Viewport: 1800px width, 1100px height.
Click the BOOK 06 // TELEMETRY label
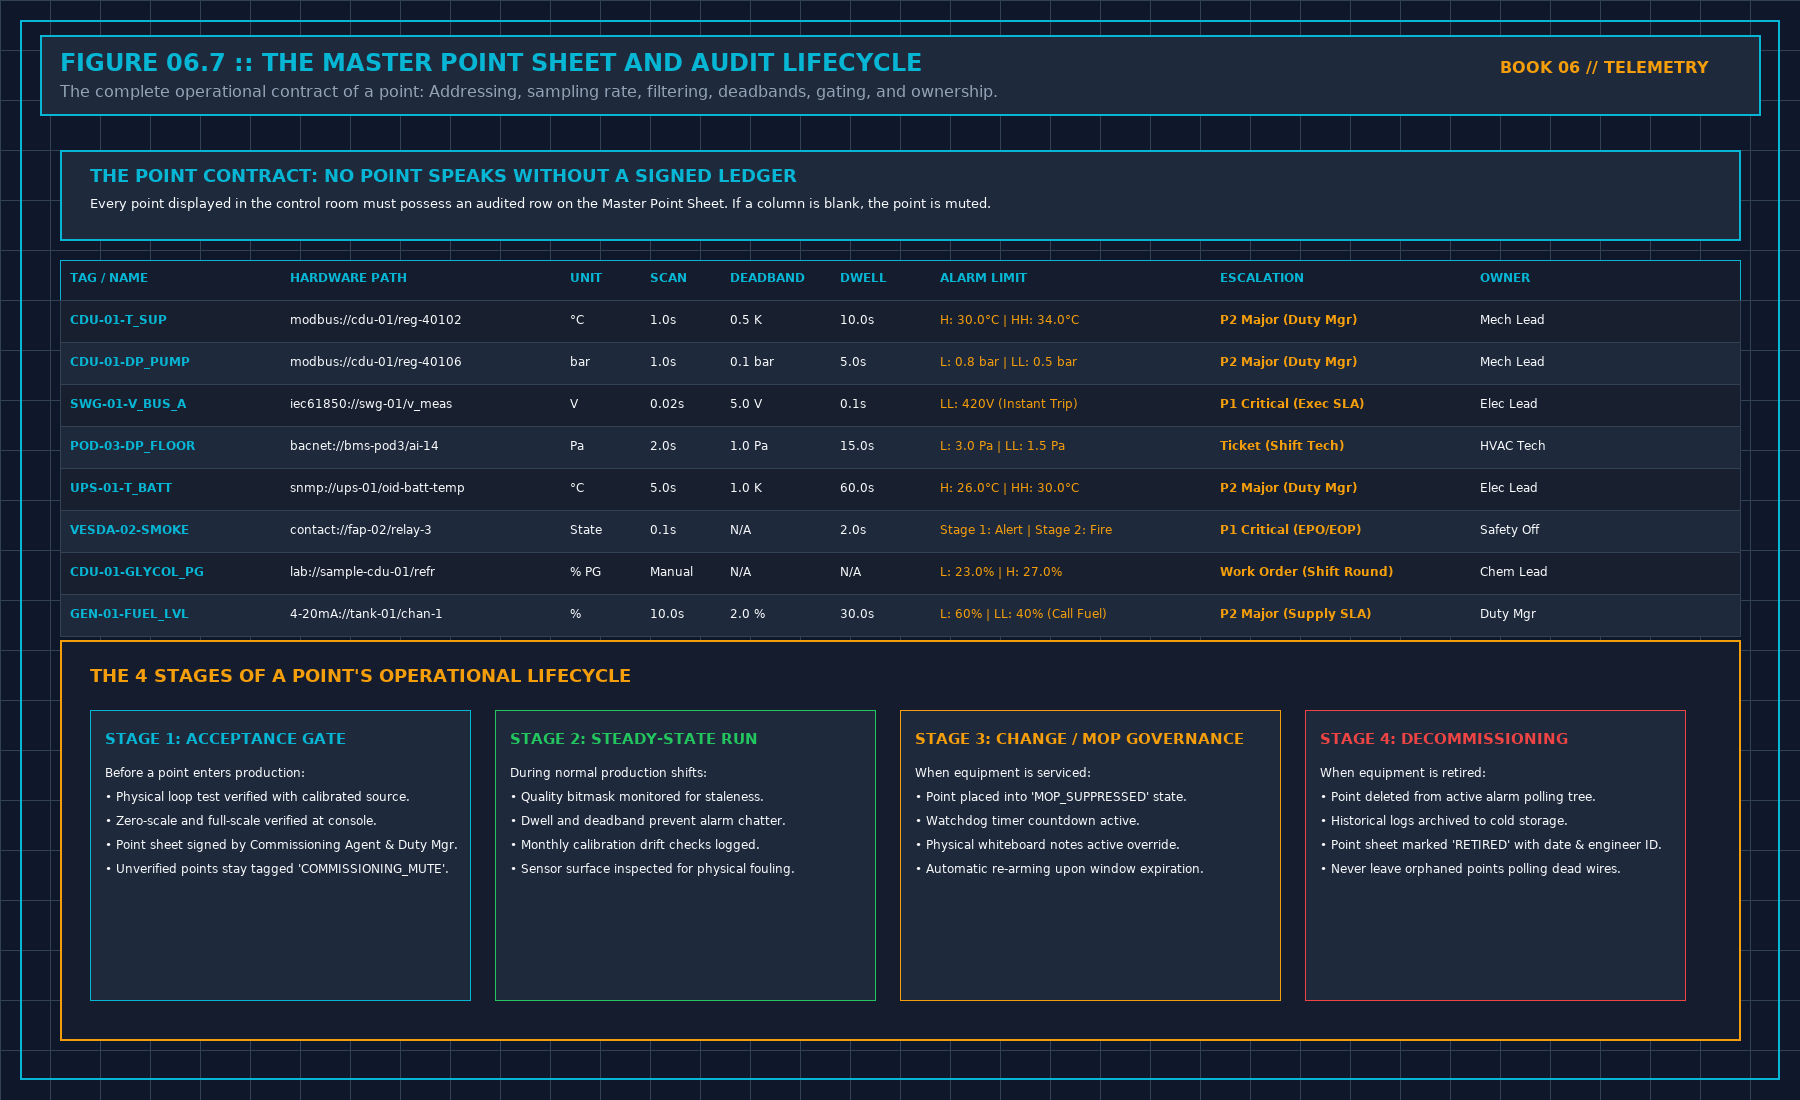point(1604,68)
